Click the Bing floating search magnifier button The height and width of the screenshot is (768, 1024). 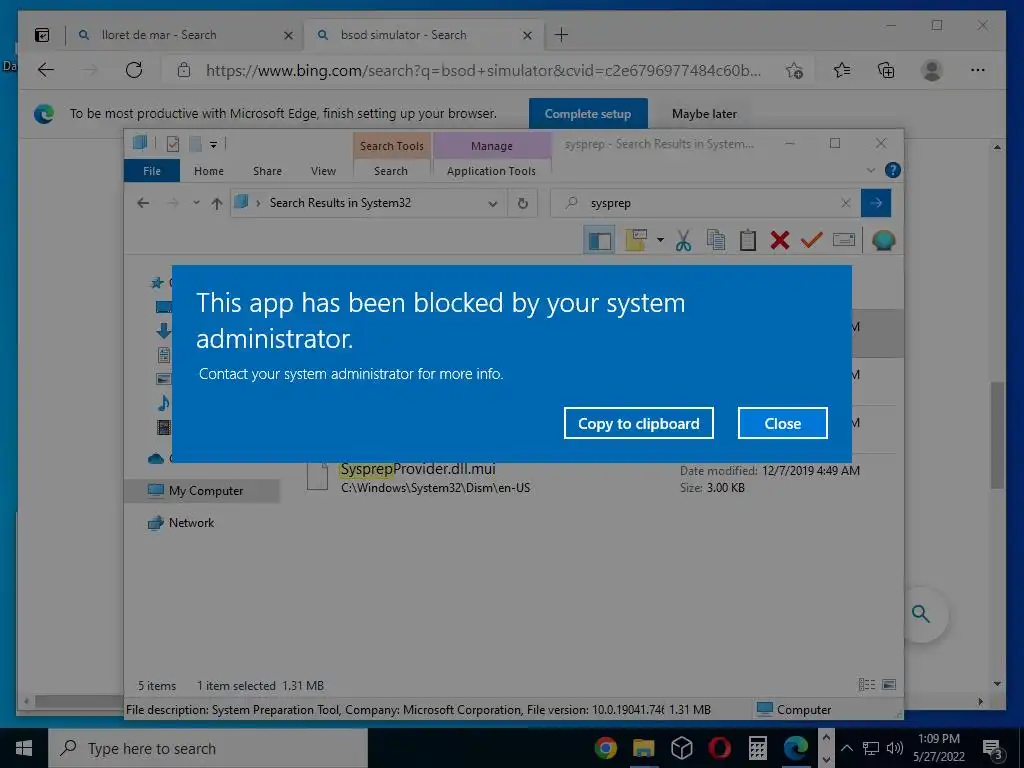tap(921, 614)
